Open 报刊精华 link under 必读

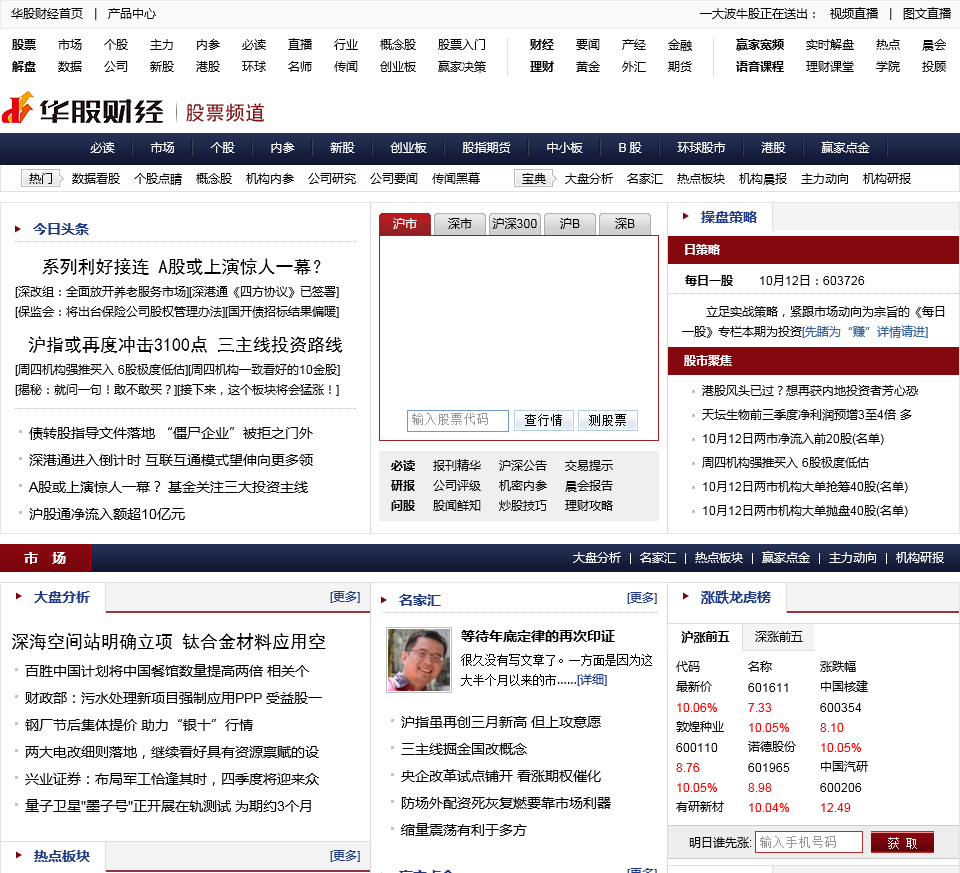457,465
